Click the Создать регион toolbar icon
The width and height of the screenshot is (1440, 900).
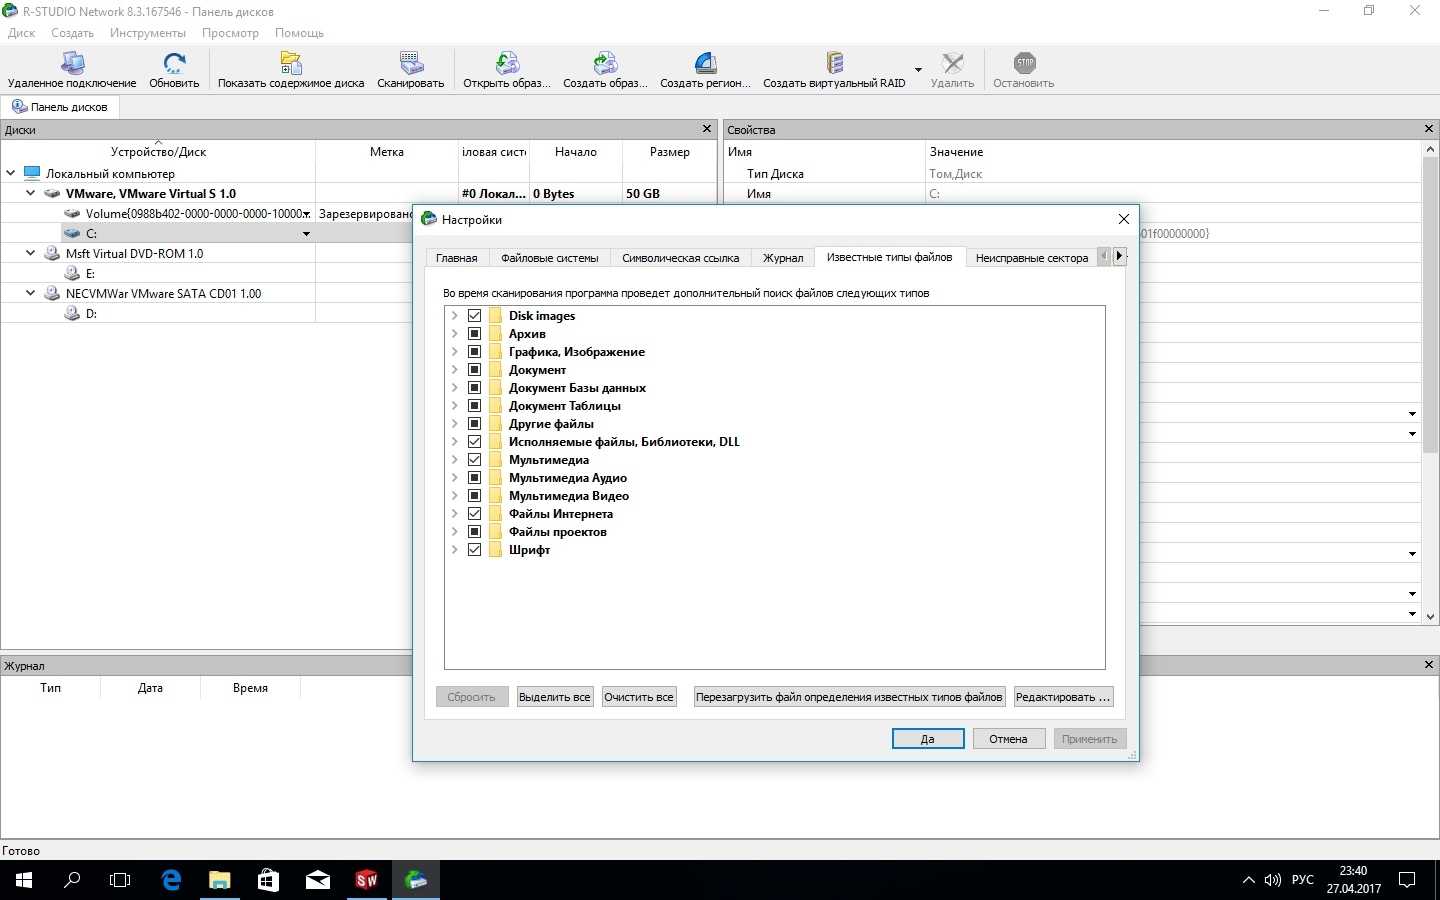tap(705, 64)
